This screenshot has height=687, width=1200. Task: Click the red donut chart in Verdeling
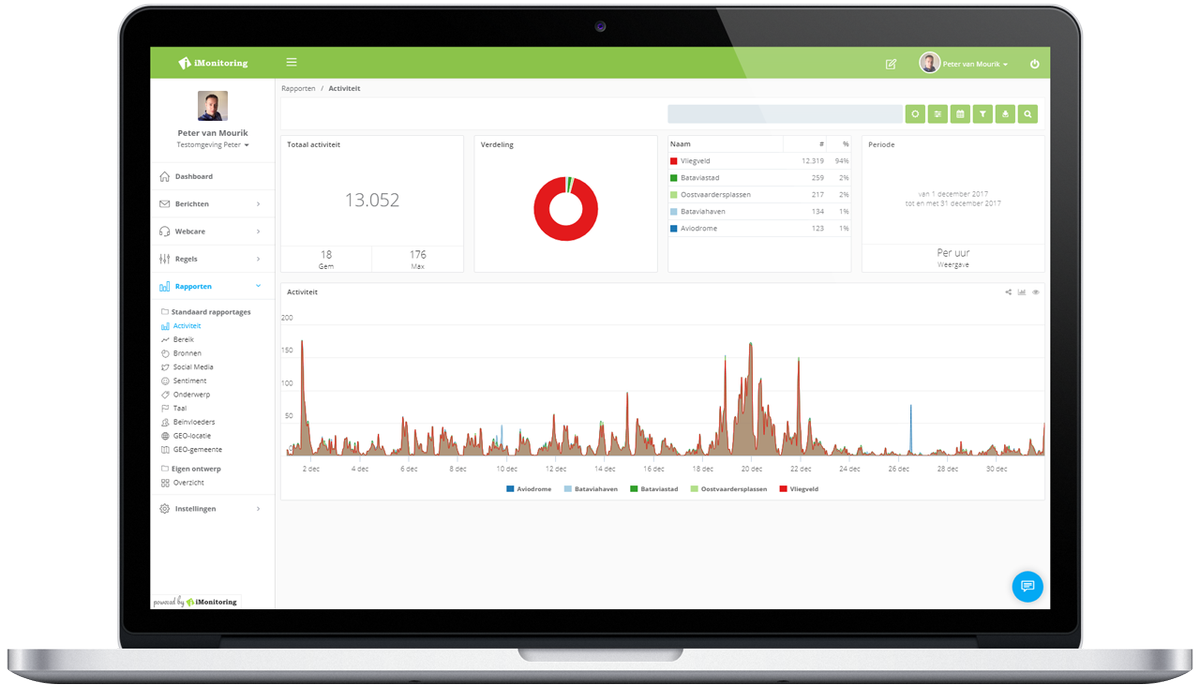(566, 208)
